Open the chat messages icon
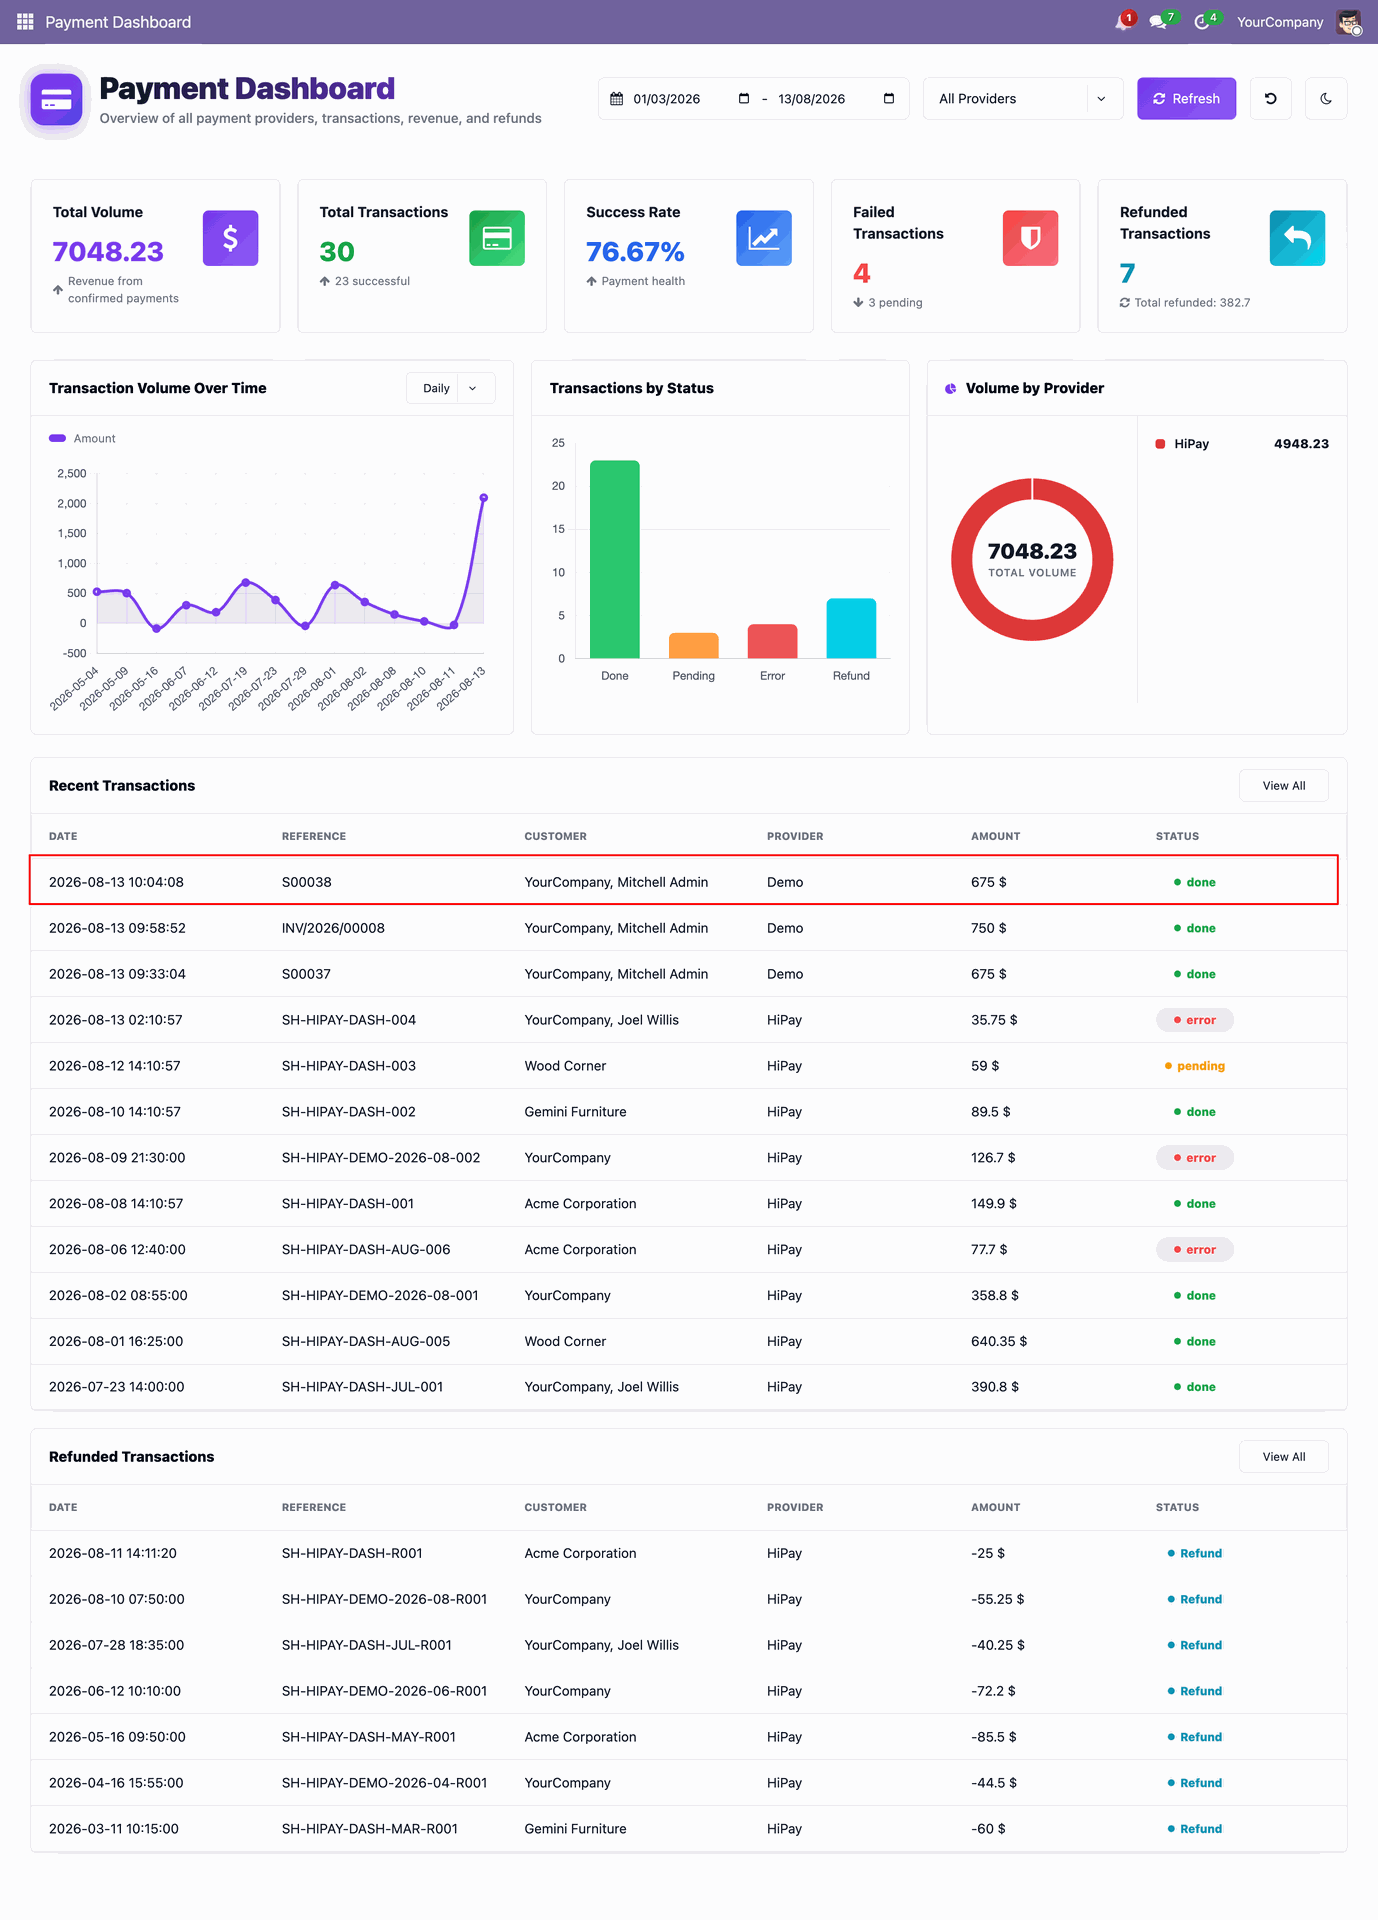Screen dimensions: 1378x1920 point(1161,21)
